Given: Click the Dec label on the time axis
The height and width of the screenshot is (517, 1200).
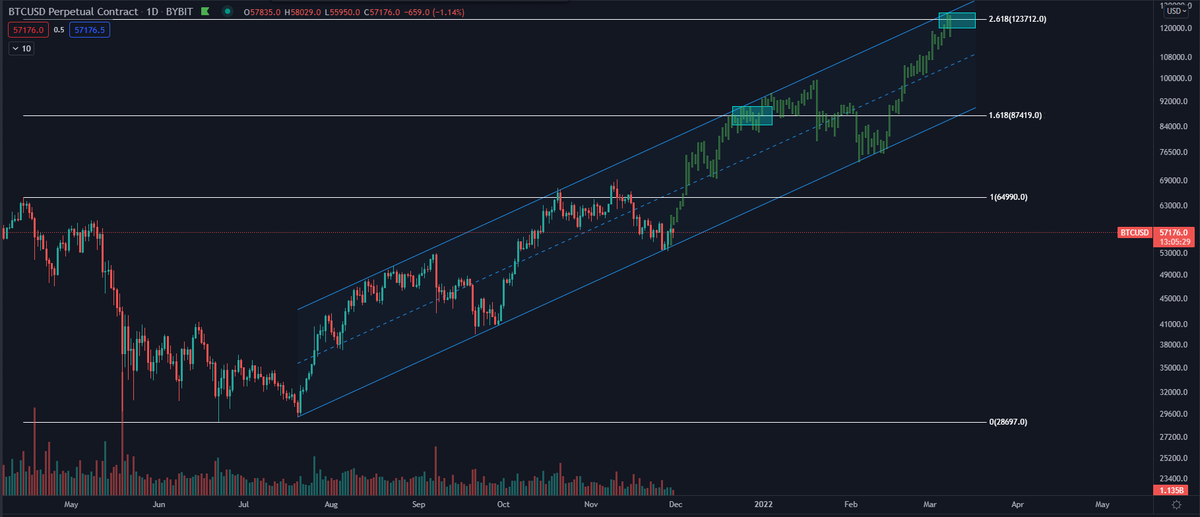Looking at the screenshot, I should (675, 506).
